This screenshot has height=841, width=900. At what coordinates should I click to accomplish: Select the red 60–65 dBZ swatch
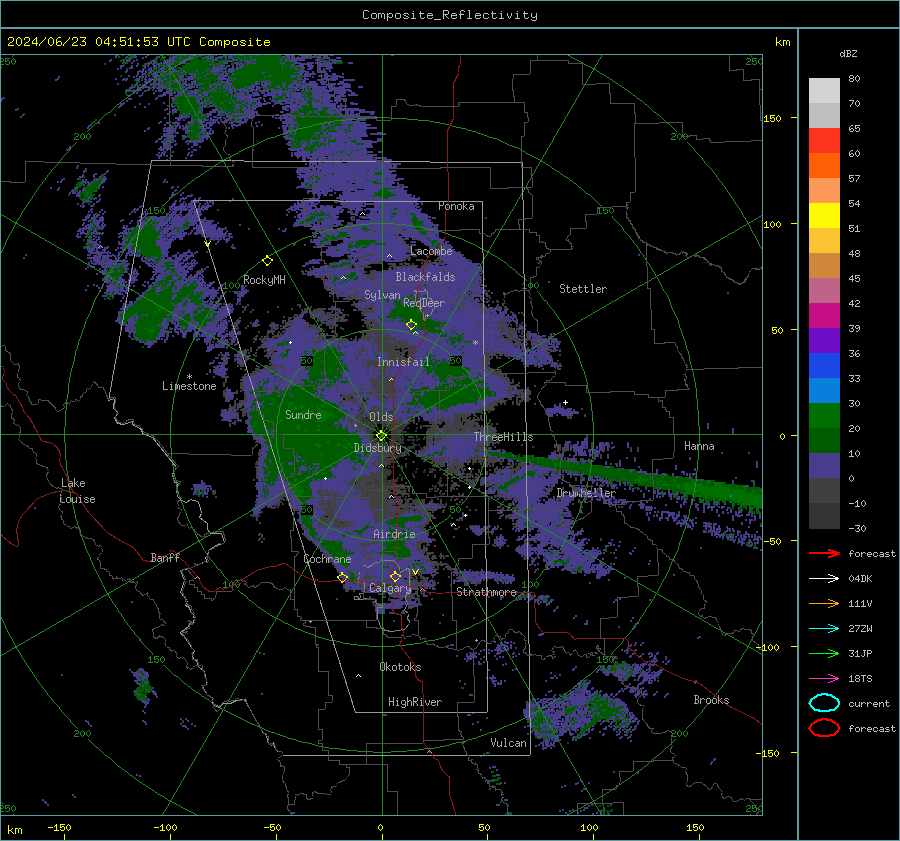pos(824,141)
